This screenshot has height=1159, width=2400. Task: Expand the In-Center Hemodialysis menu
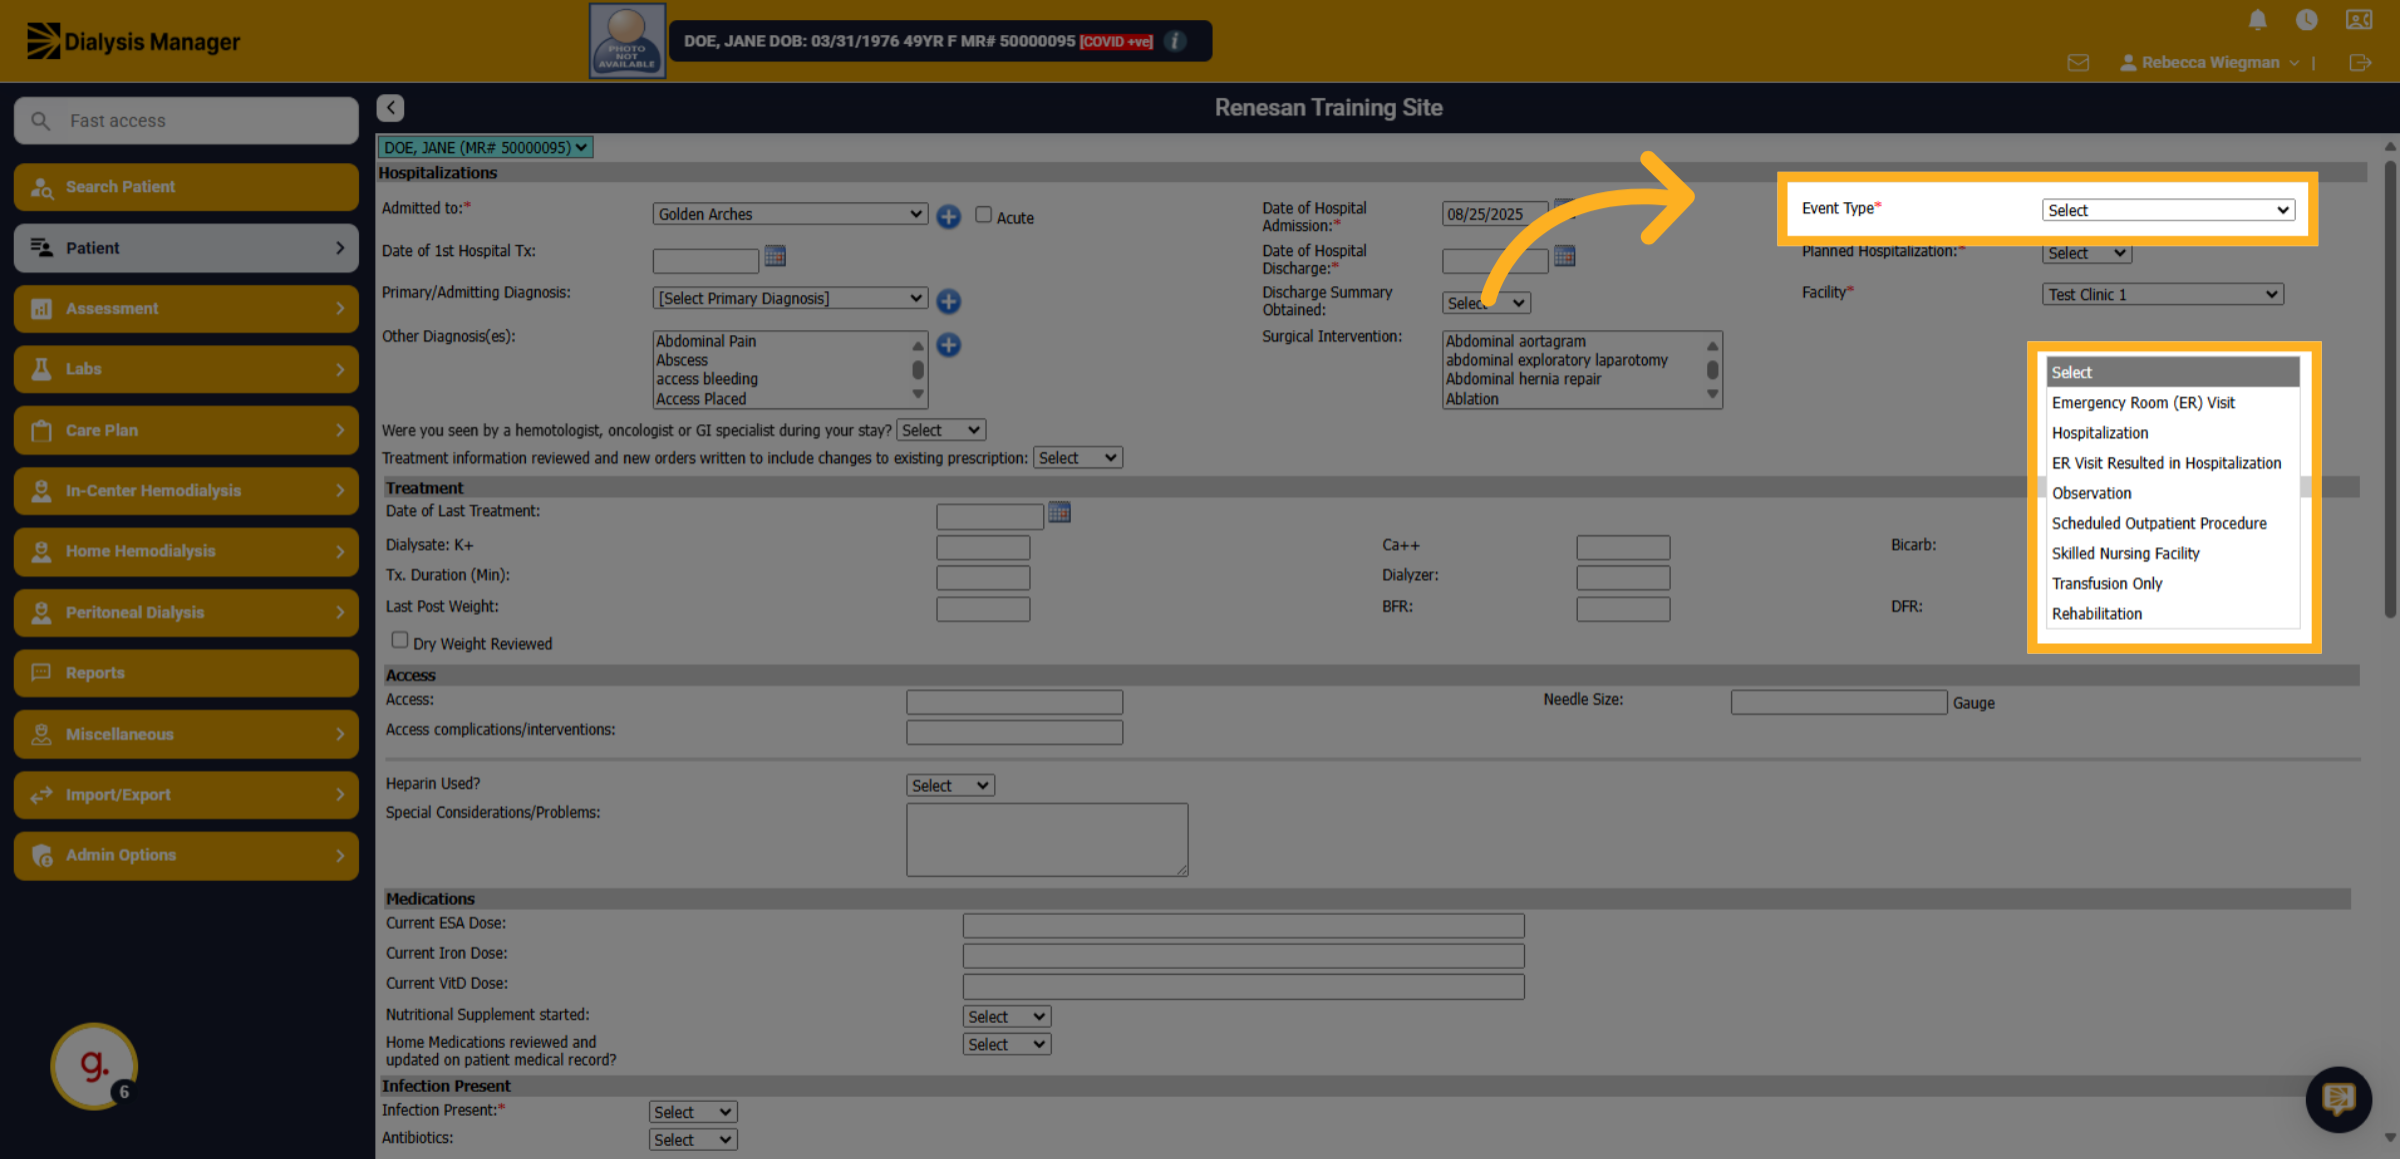point(186,491)
